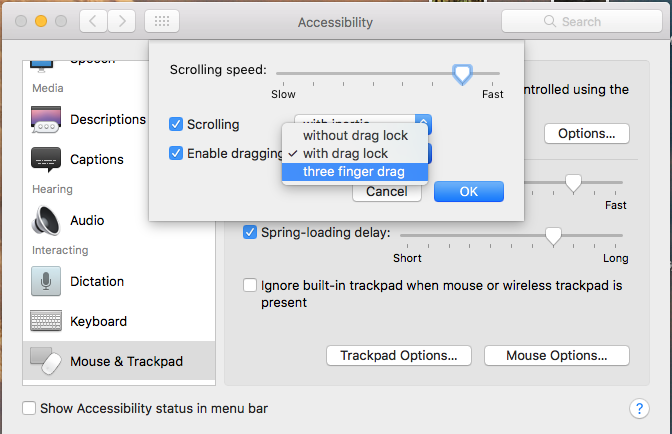
Task: Check Ignore built-in trackpad option
Action: pyautogui.click(x=250, y=285)
